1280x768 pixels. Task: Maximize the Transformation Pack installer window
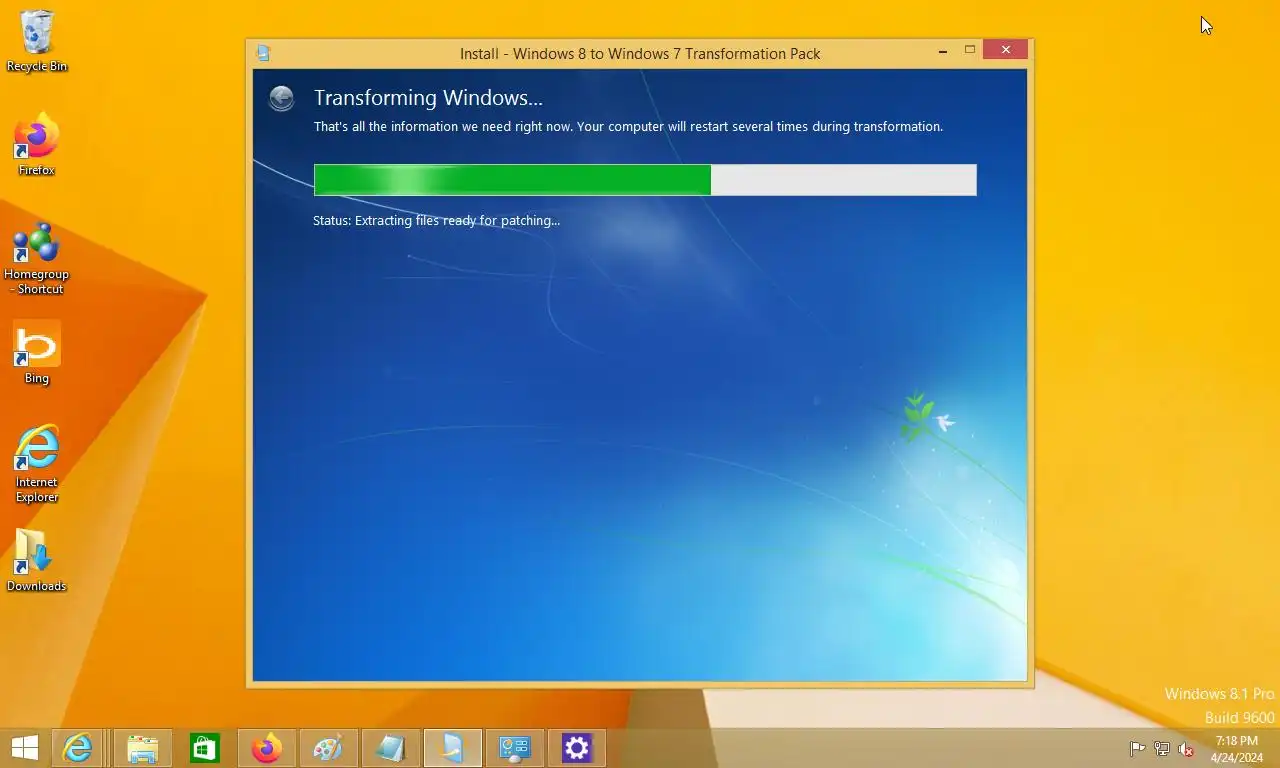pos(969,50)
